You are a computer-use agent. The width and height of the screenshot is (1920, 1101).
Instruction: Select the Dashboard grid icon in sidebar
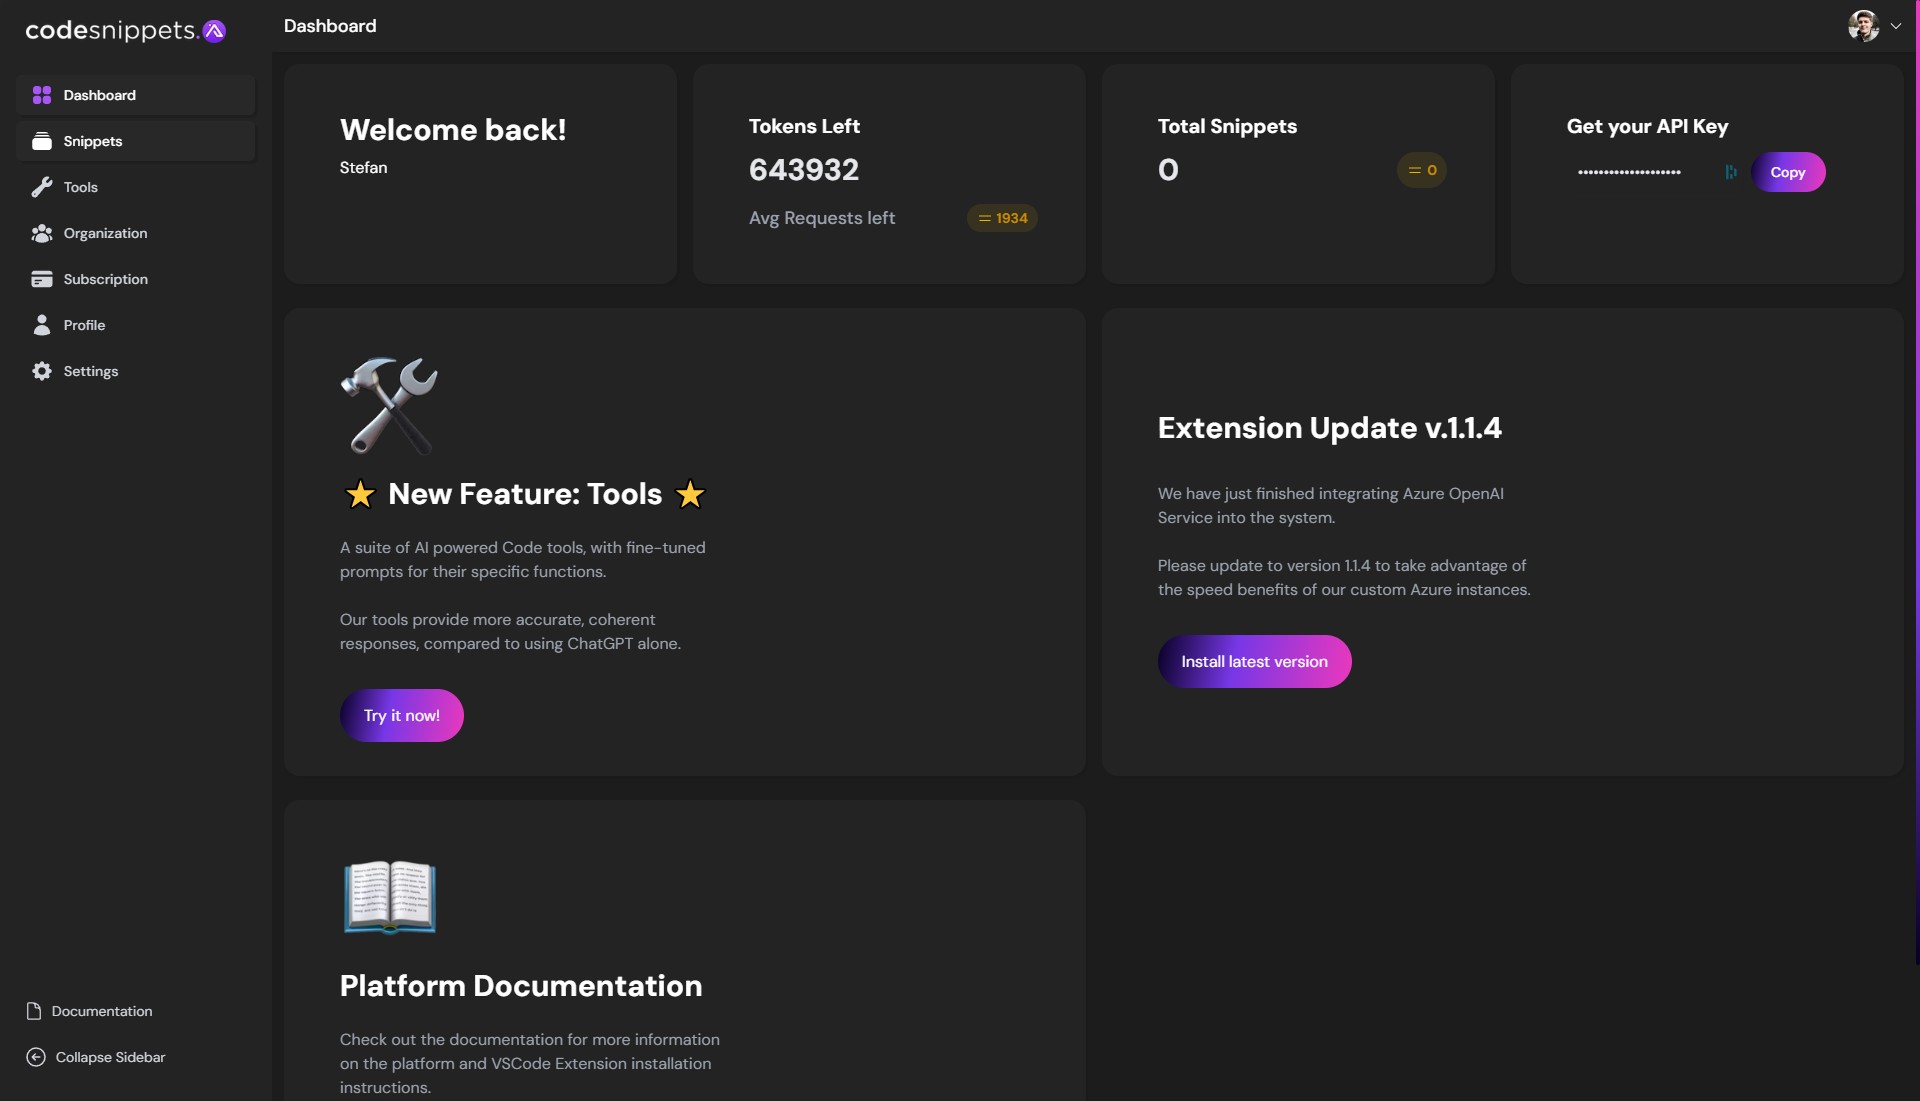pos(41,95)
